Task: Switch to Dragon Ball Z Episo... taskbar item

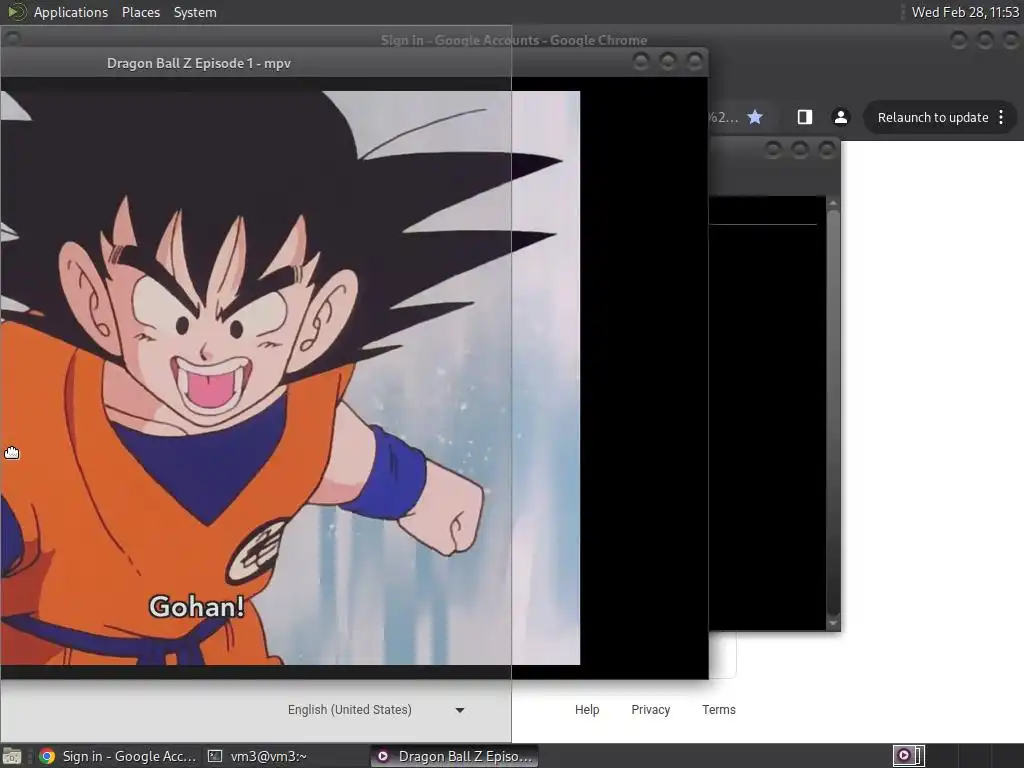Action: (x=455, y=756)
